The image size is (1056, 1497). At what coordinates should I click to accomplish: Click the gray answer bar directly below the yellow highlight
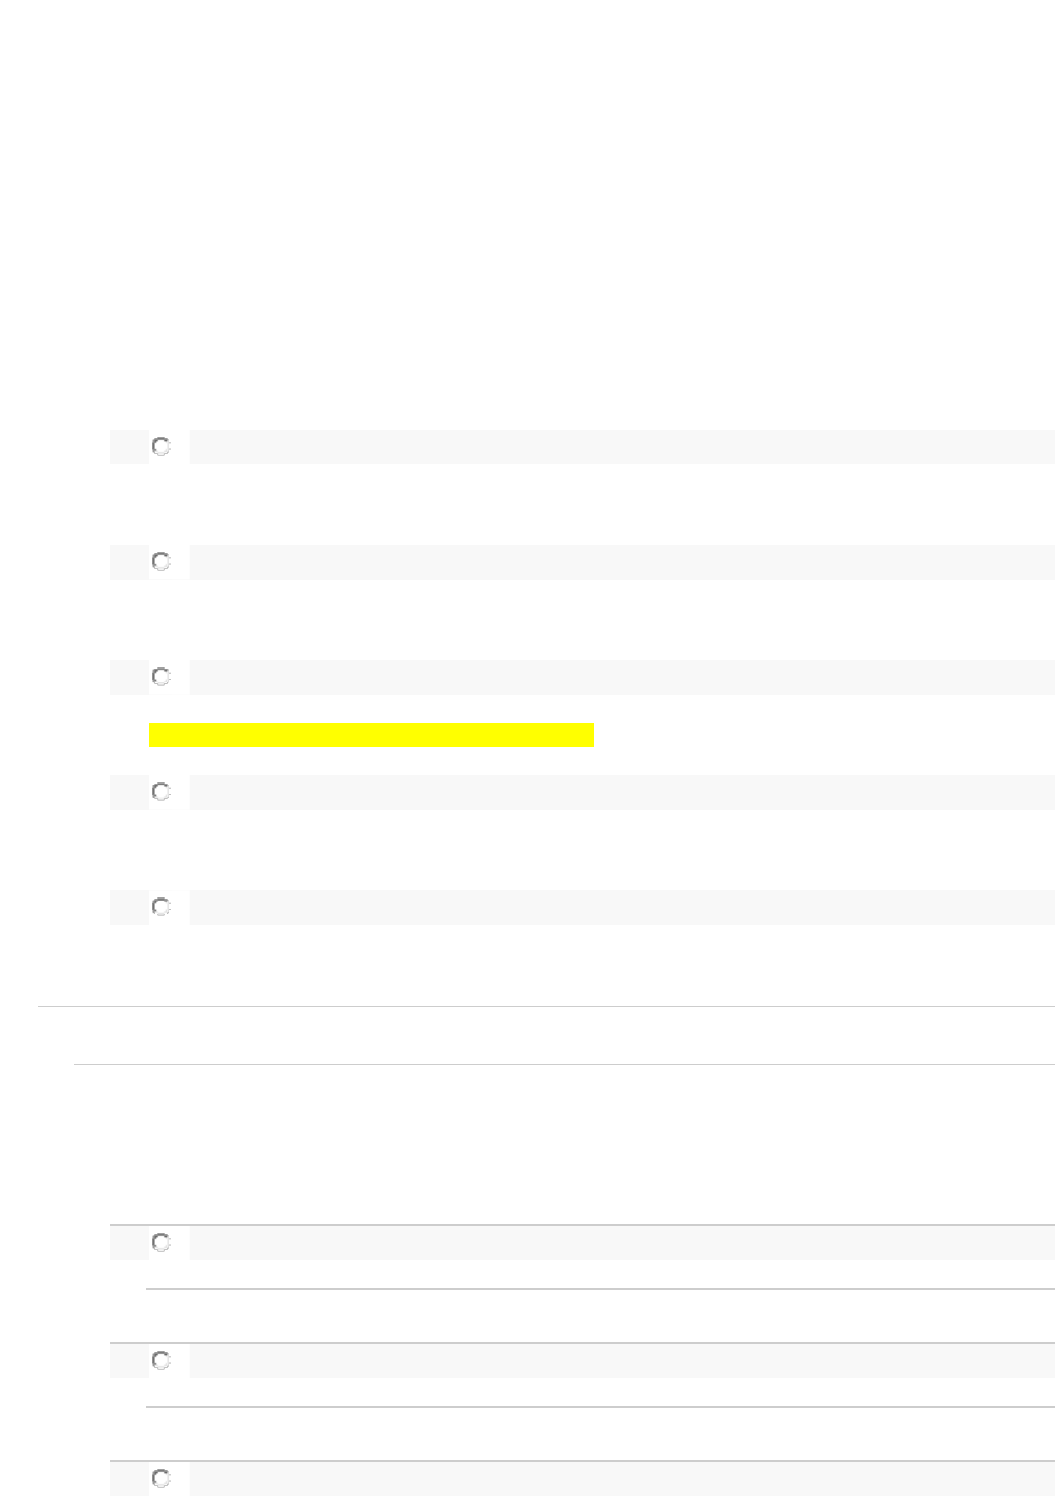pyautogui.click(x=621, y=792)
